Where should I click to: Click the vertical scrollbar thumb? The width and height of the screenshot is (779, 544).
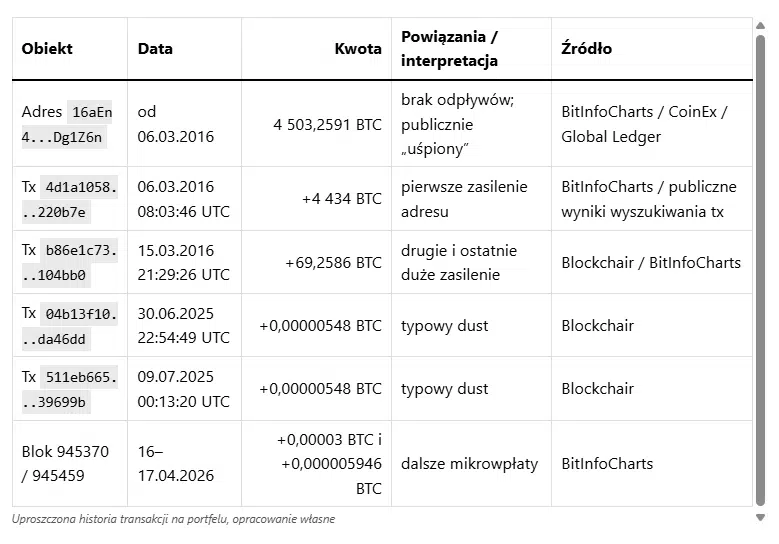[760, 270]
